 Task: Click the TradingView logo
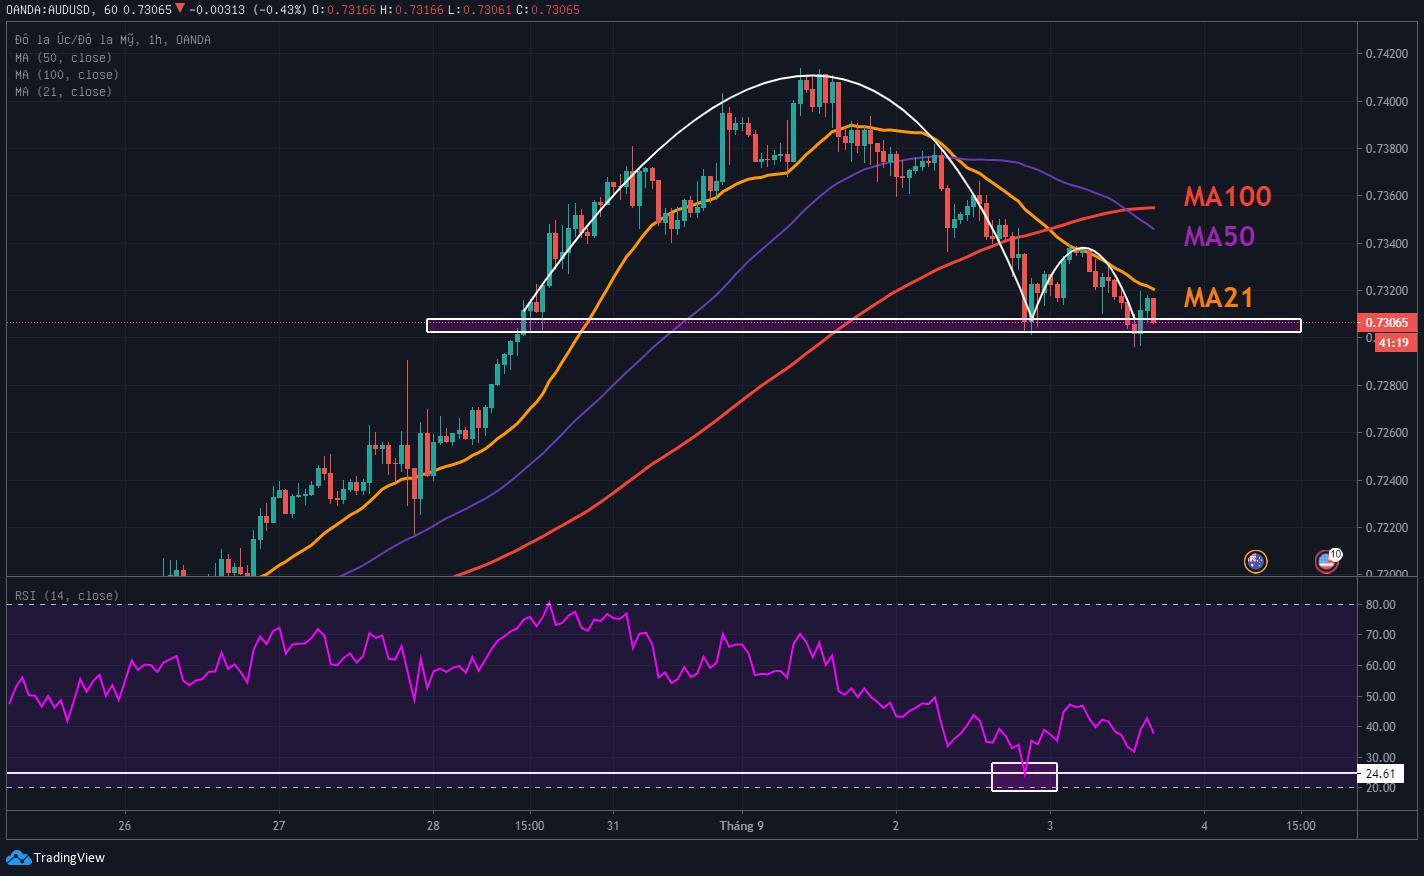pos(55,858)
